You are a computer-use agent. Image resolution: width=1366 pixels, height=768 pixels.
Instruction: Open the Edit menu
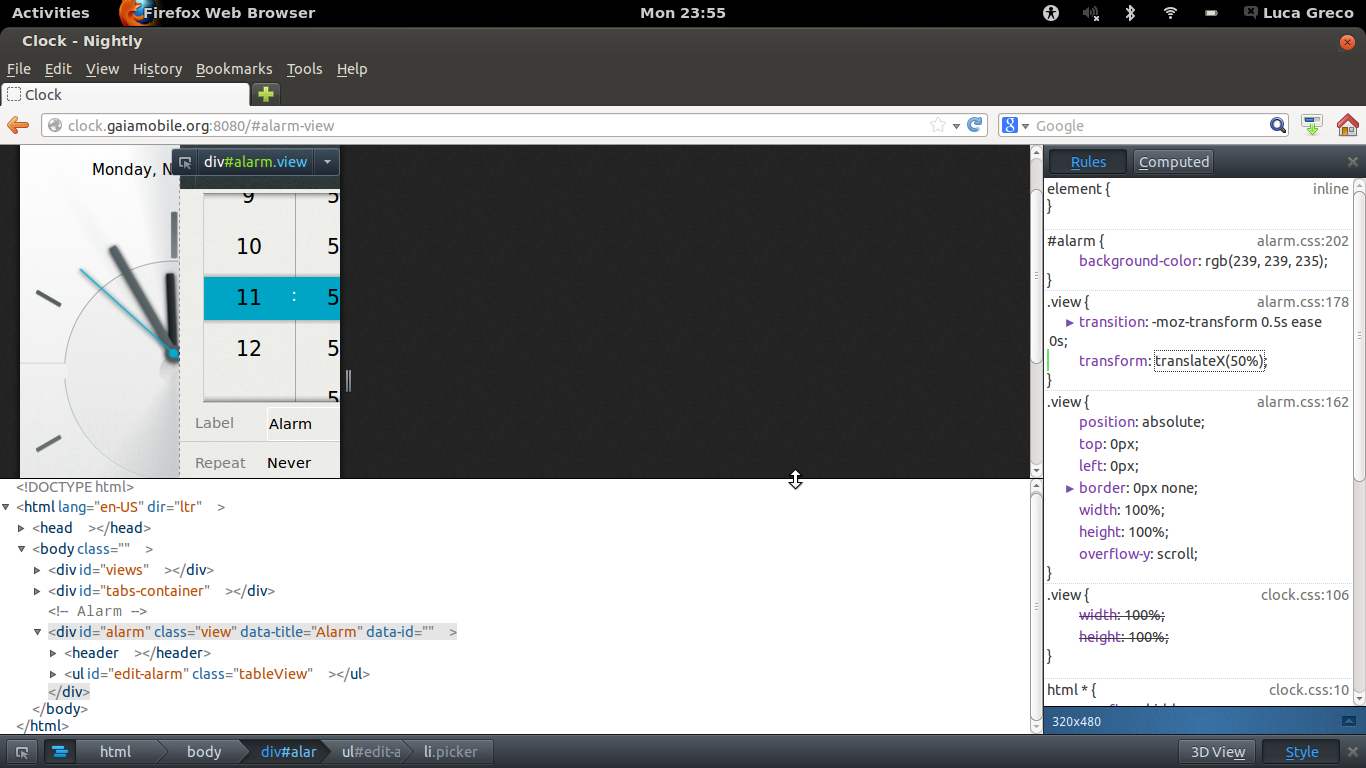click(58, 69)
